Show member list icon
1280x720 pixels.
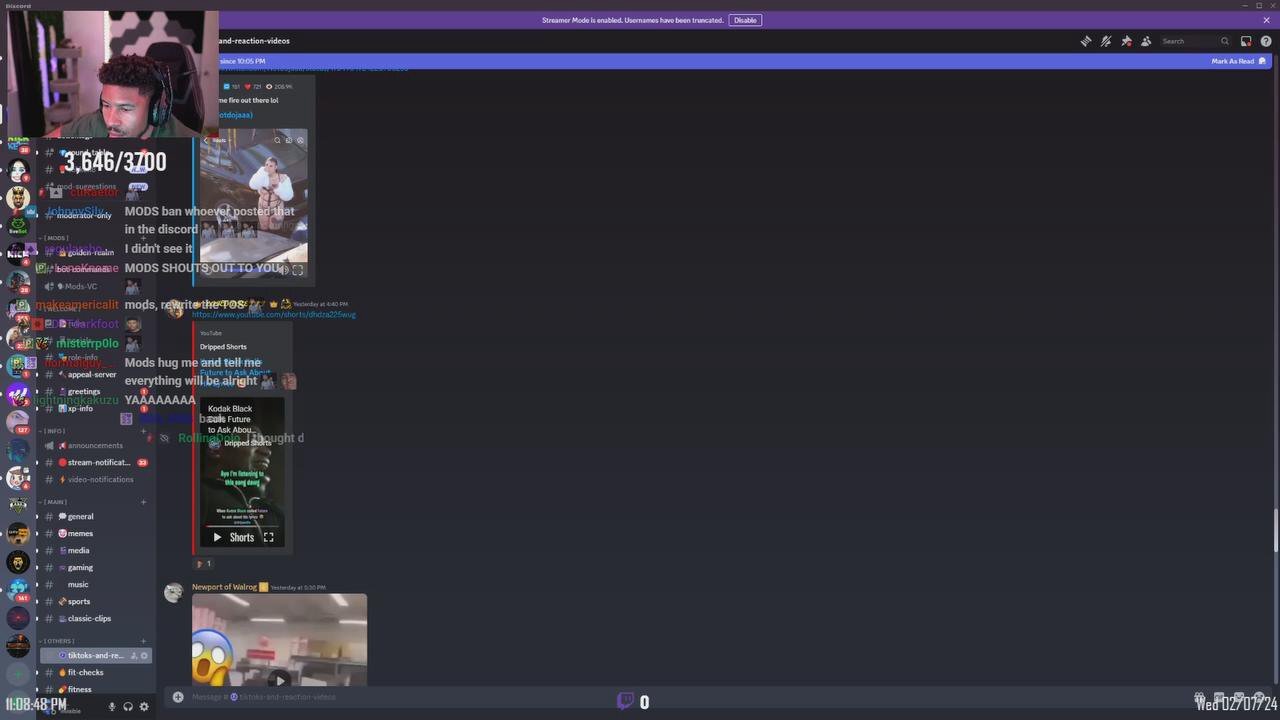pyautogui.click(x=1146, y=41)
